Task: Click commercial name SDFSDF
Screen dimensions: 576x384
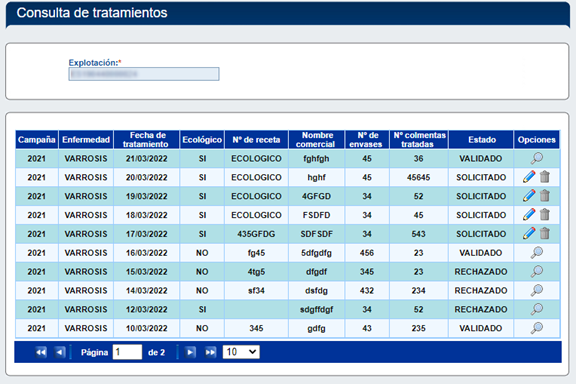Action: (x=316, y=234)
